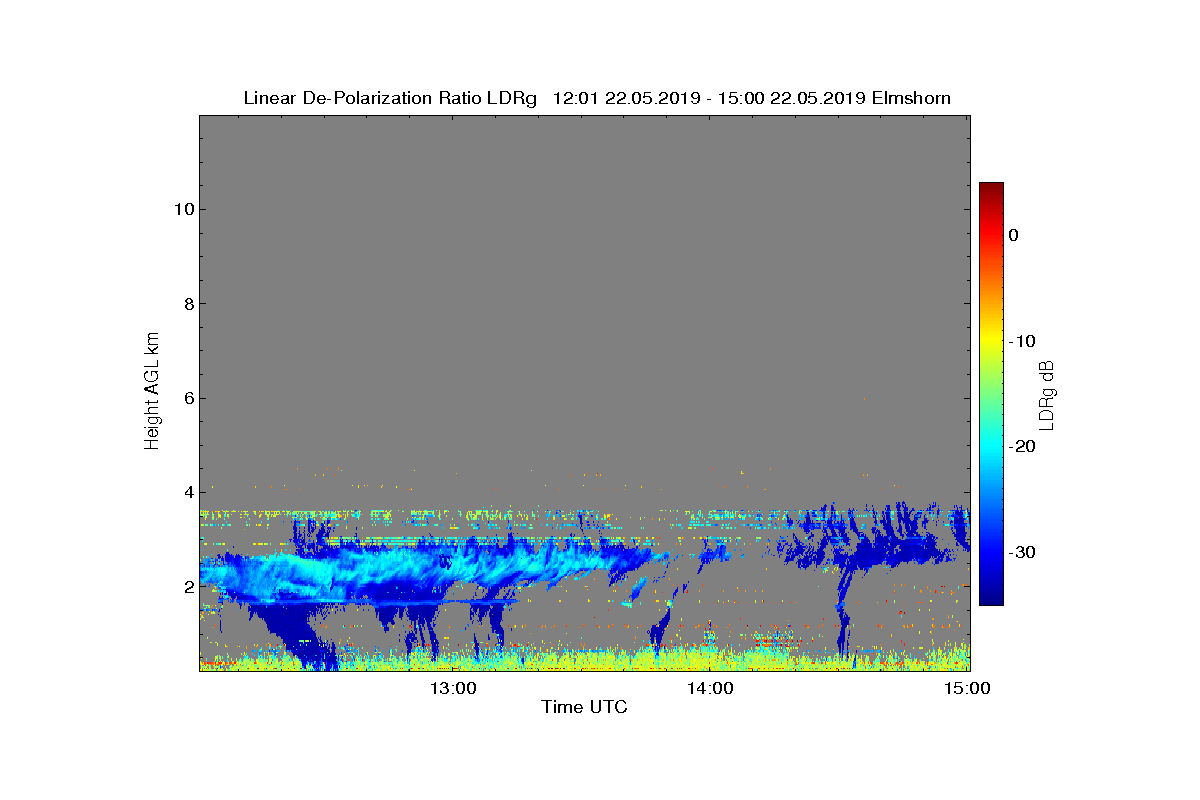Click the plot title 'Linear De-Polarization Ratio LDRg'

[x=390, y=98]
